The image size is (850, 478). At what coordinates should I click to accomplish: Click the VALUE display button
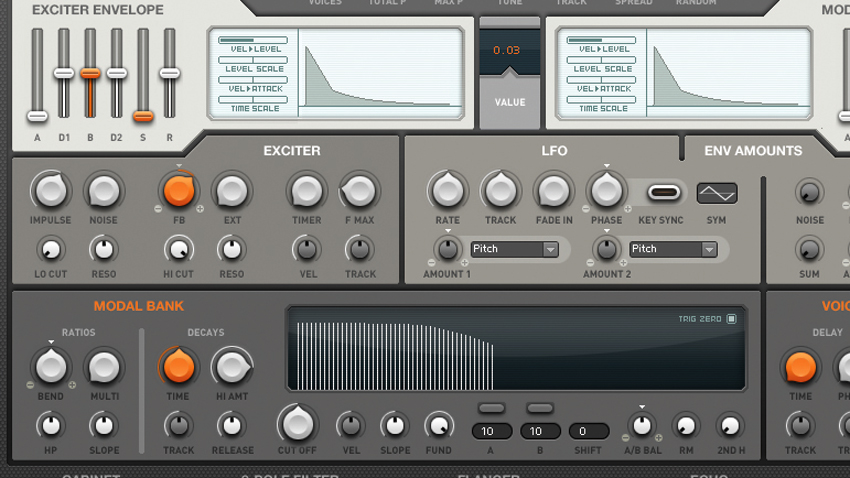coord(510,102)
